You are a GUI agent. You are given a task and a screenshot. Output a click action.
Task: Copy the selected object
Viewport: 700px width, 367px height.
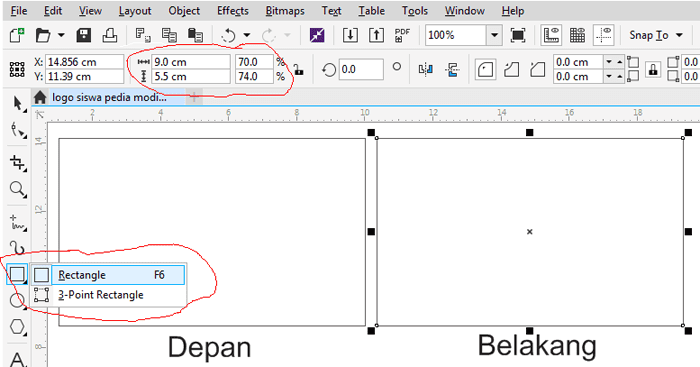[169, 35]
